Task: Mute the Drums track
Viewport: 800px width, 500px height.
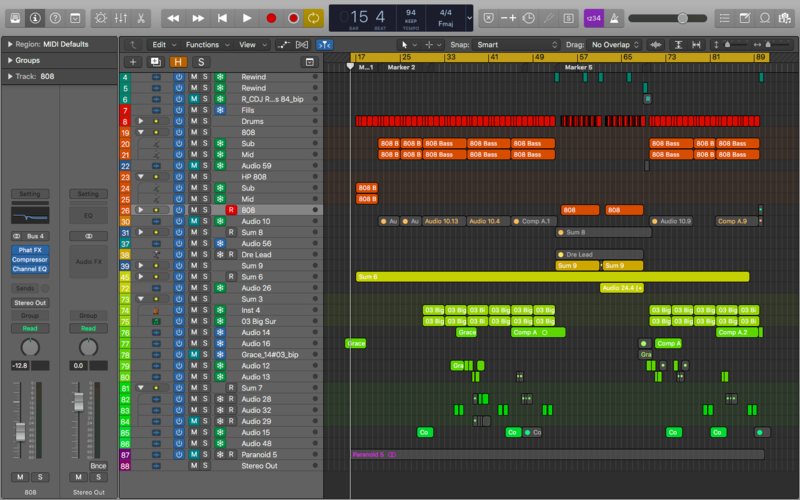Action: (194, 121)
